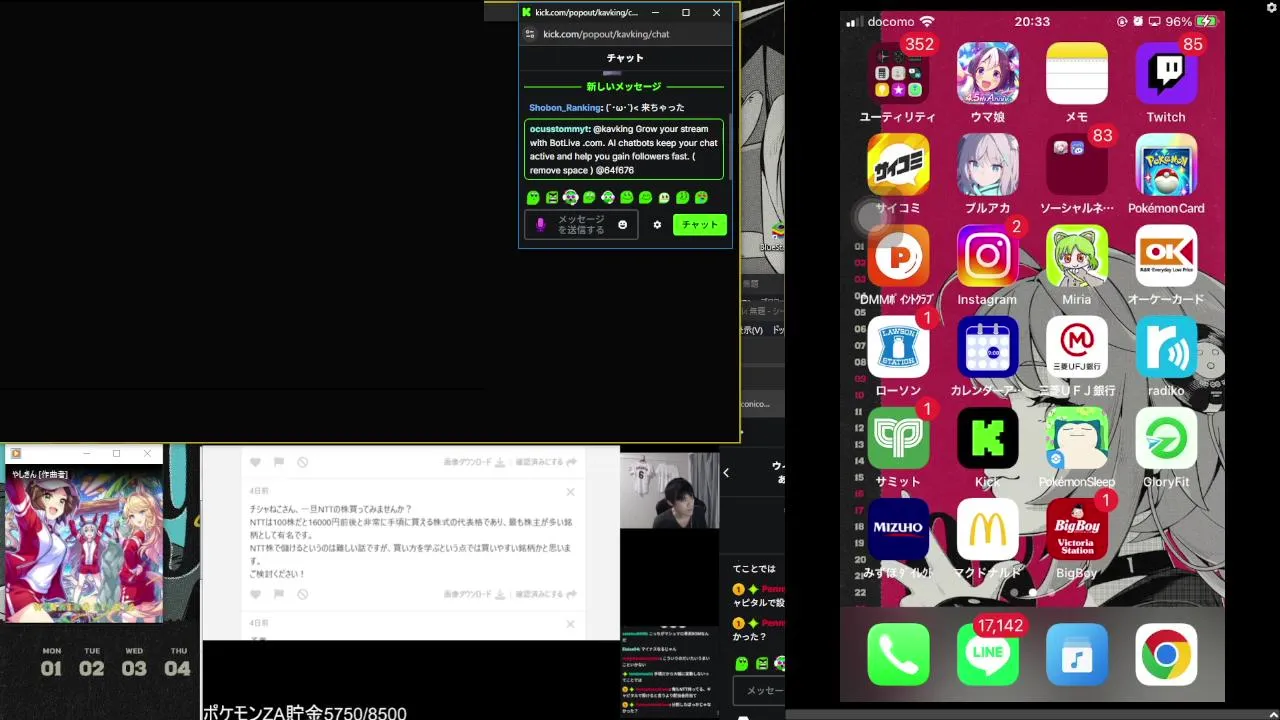Click the チャット header in the Kick popout
Screen dimensions: 1280x720
[625, 58]
